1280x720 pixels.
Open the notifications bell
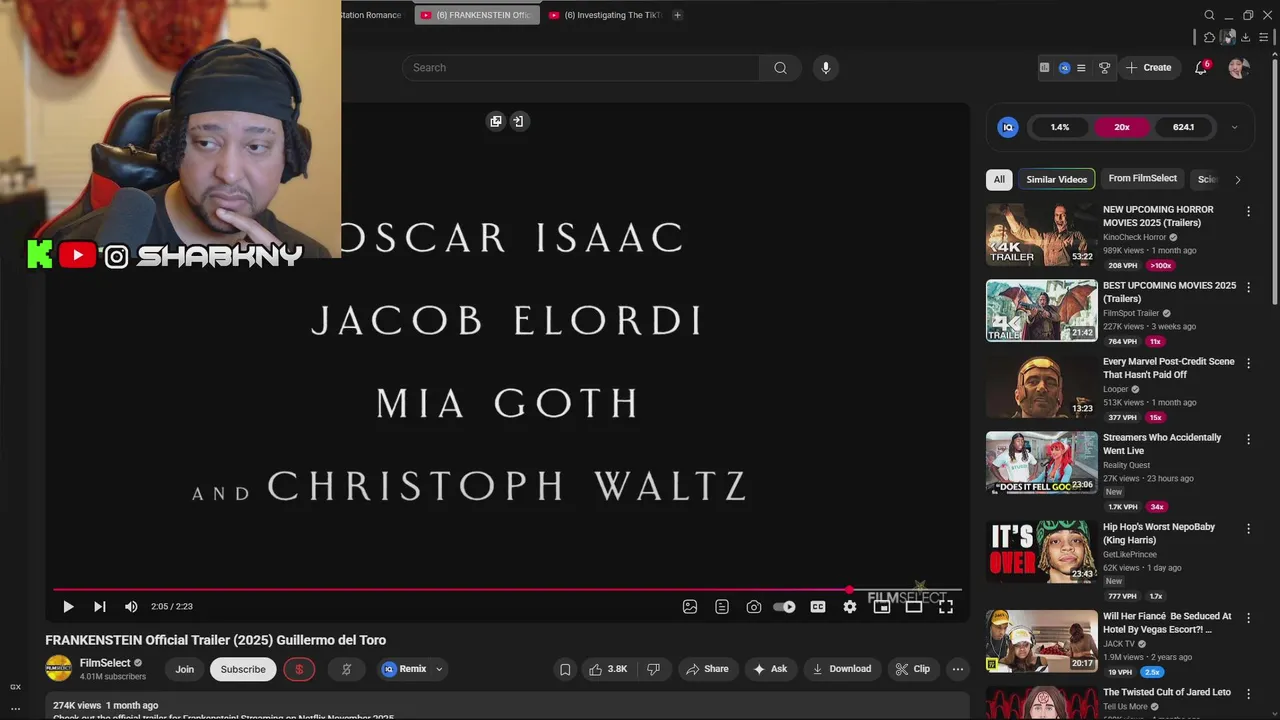tap(1201, 68)
